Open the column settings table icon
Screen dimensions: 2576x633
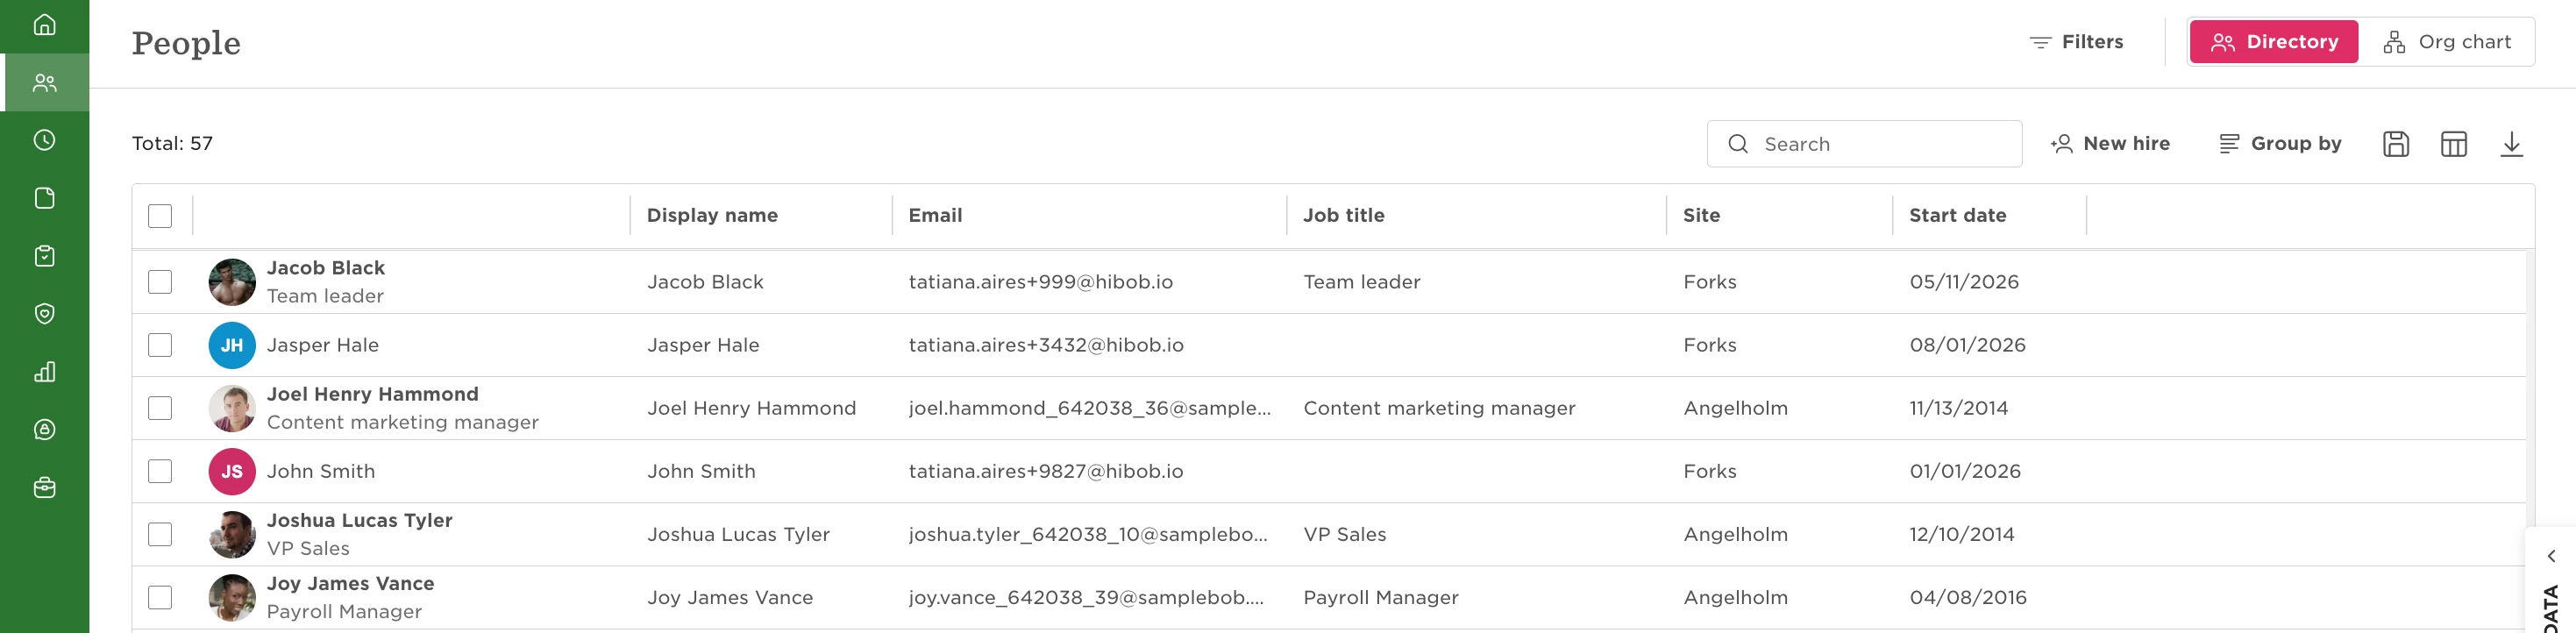tap(2454, 144)
